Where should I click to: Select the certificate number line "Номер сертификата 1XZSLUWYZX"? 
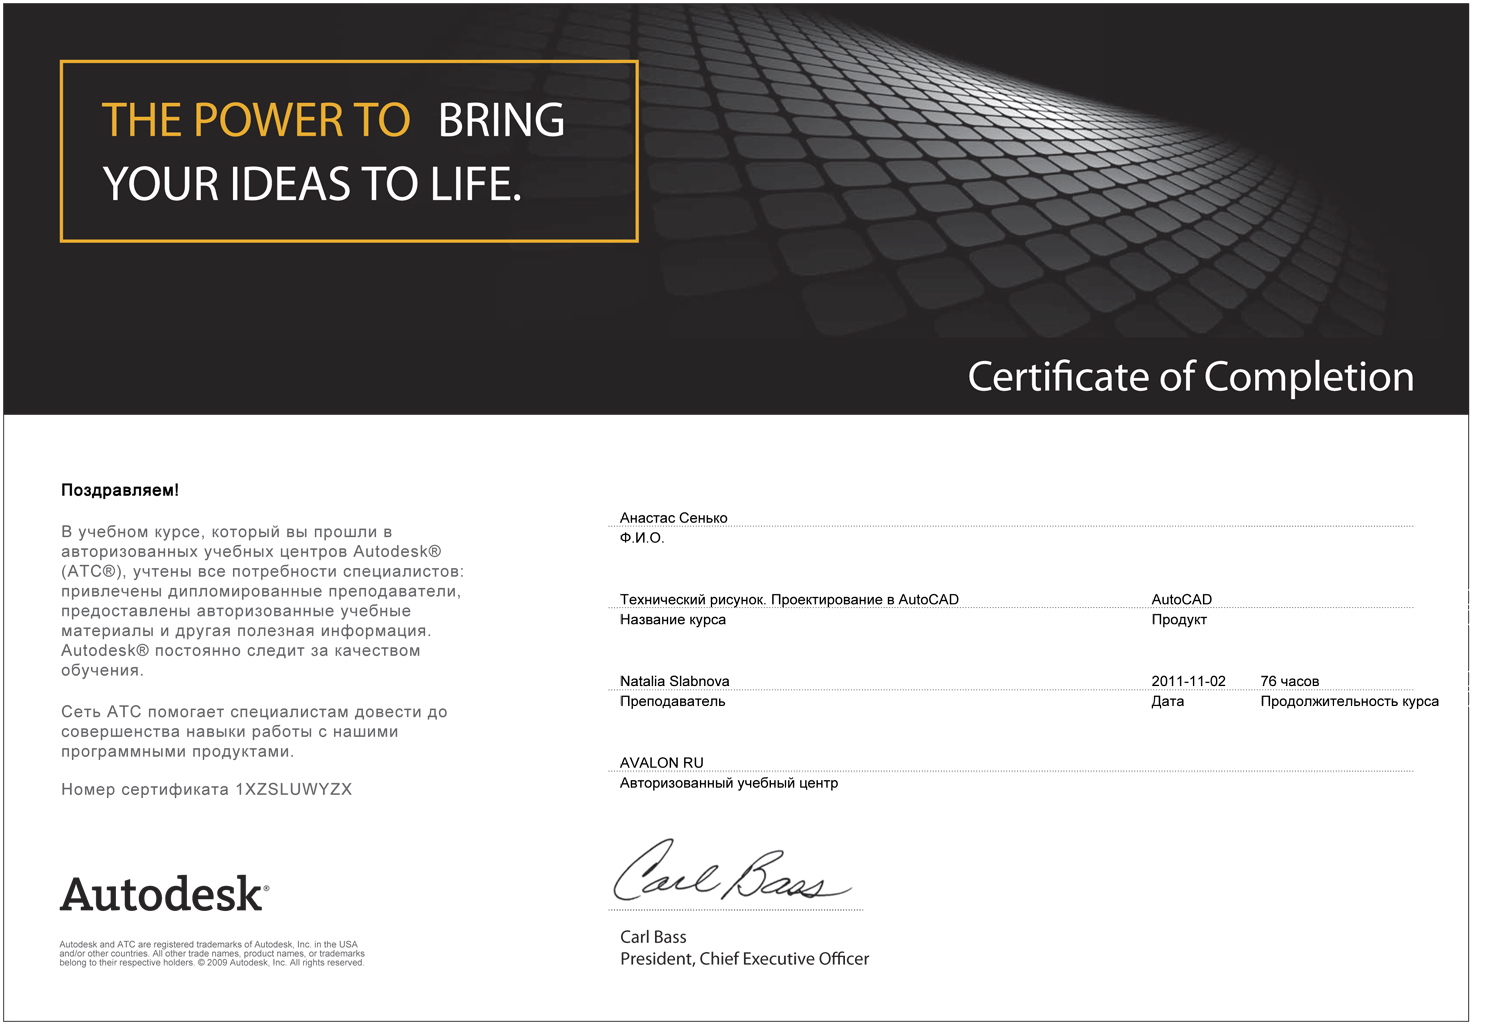[206, 789]
